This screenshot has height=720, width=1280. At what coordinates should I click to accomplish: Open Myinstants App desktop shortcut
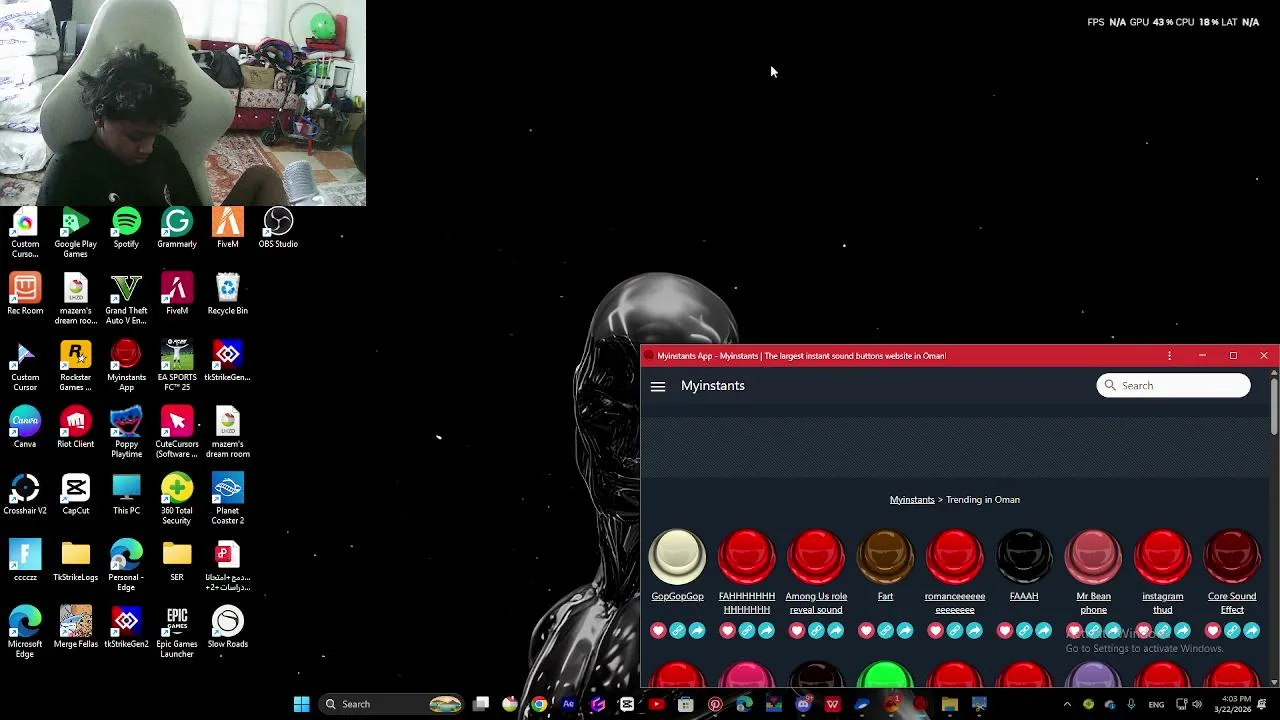[126, 367]
